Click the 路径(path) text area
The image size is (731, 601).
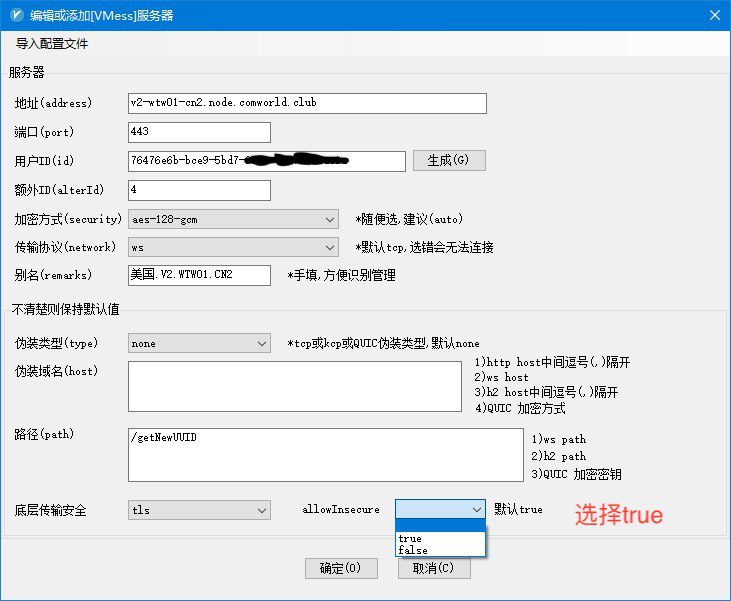(326, 455)
